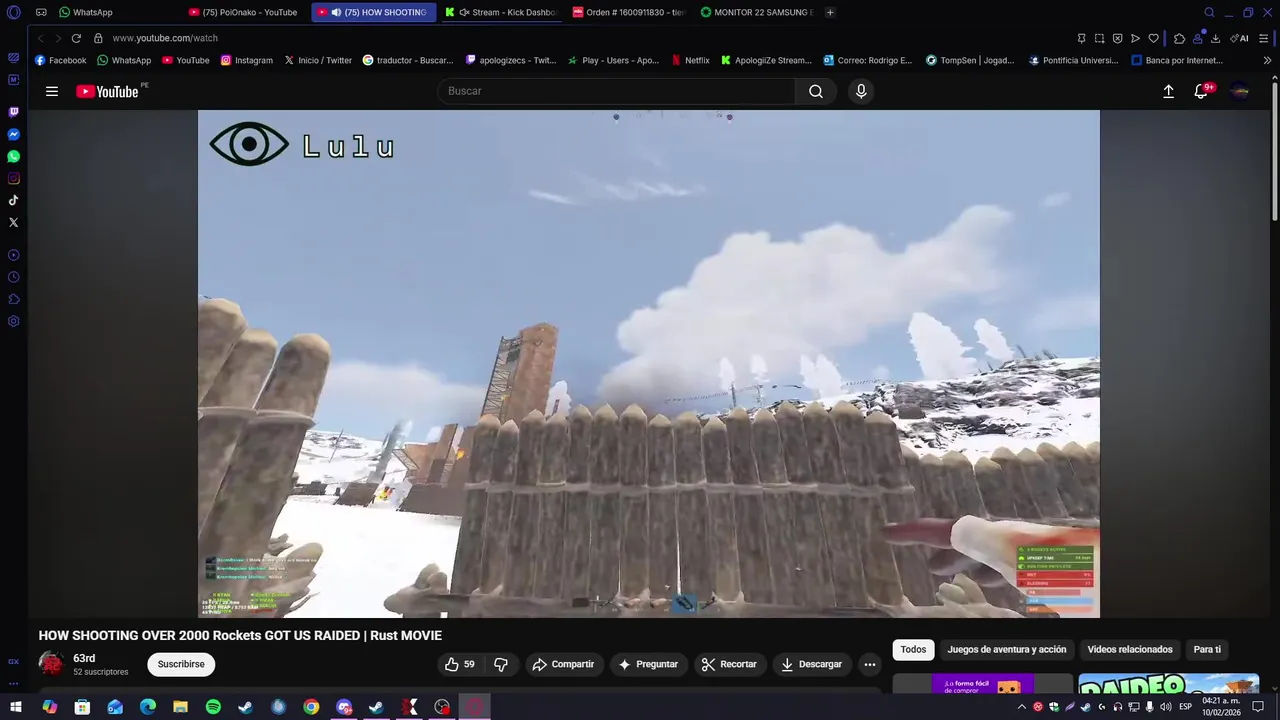Viewport: 1280px width, 720px height.
Task: Select the Todos filter chip
Action: click(x=913, y=650)
